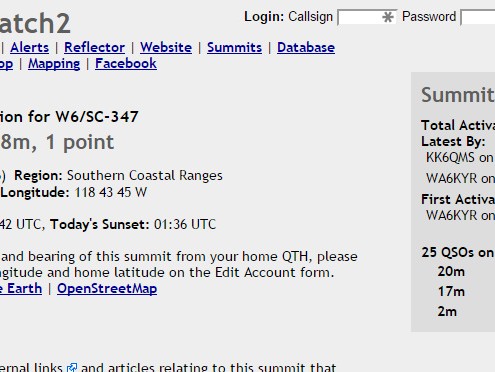Viewport: 495px width, 372px height.
Task: Visit the Facebook link
Action: pos(126,63)
